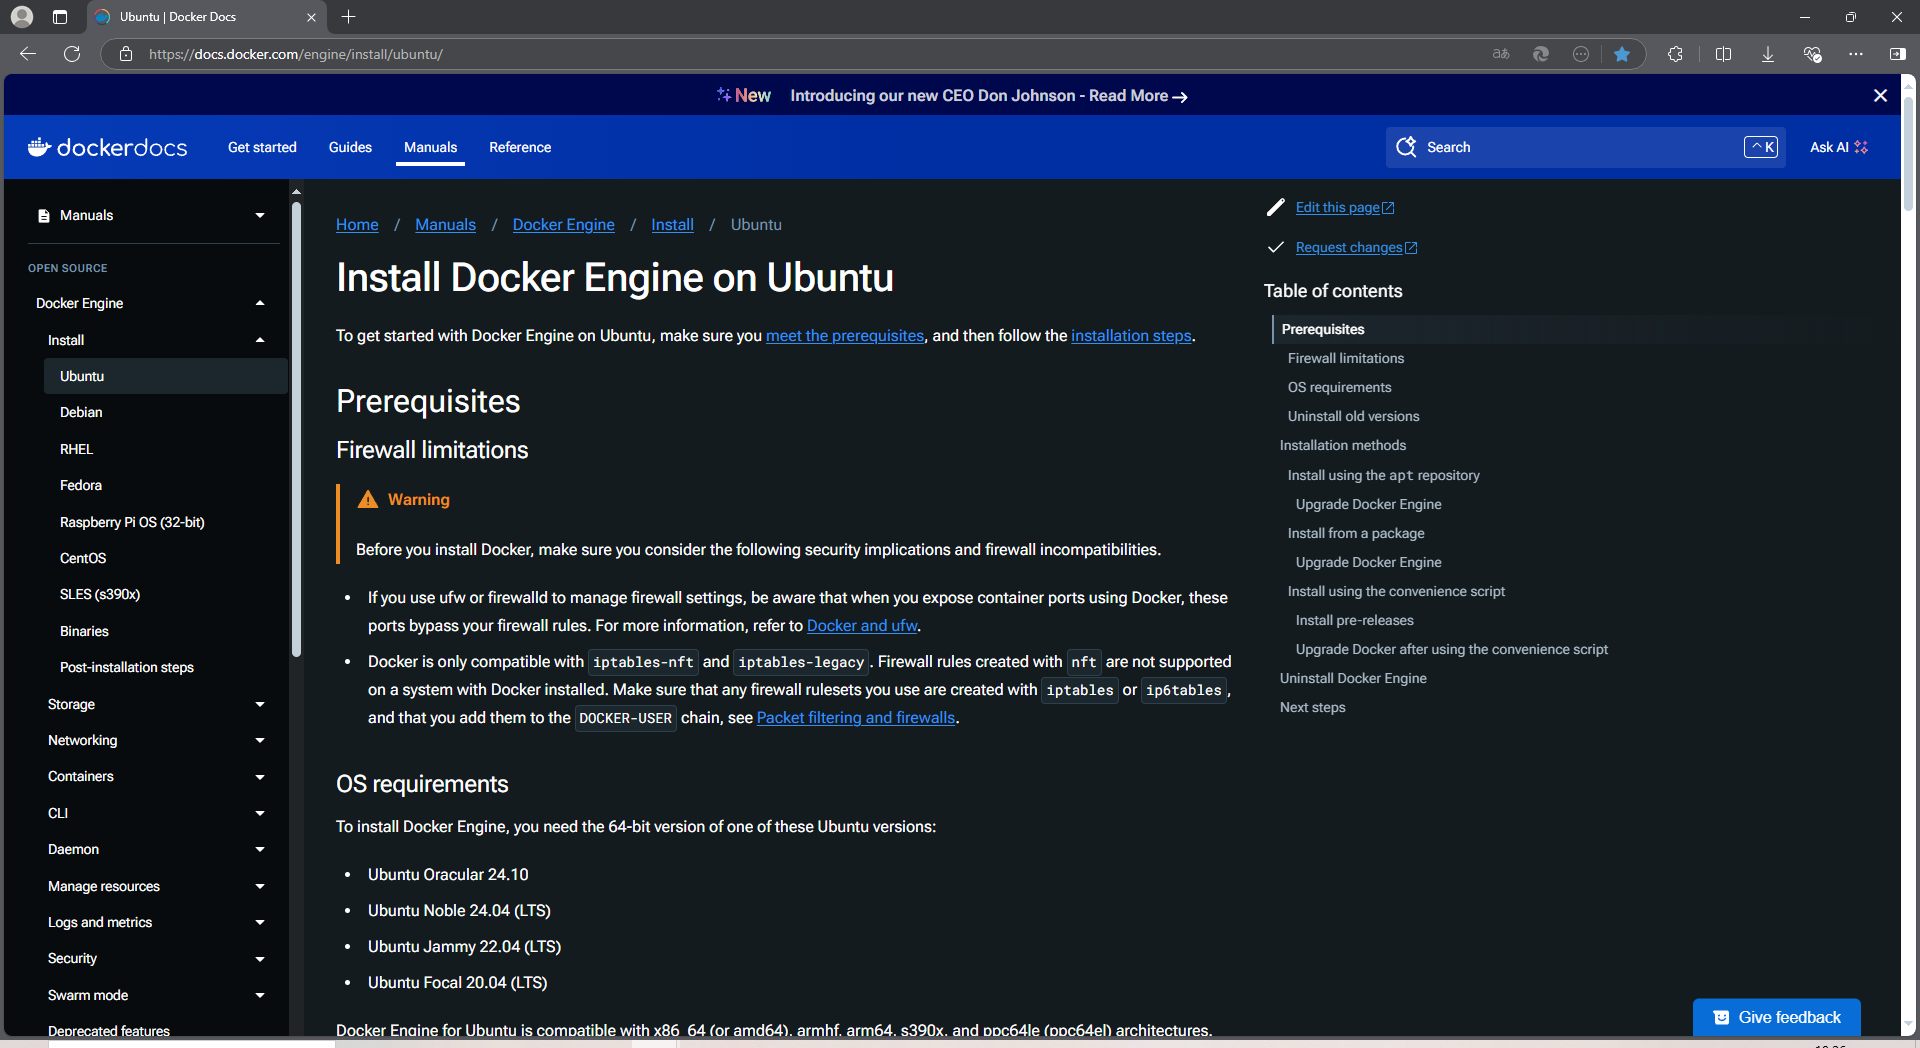Viewport: 1920px width, 1048px height.
Task: Jump to OS requirements in contents
Action: click(x=1339, y=387)
